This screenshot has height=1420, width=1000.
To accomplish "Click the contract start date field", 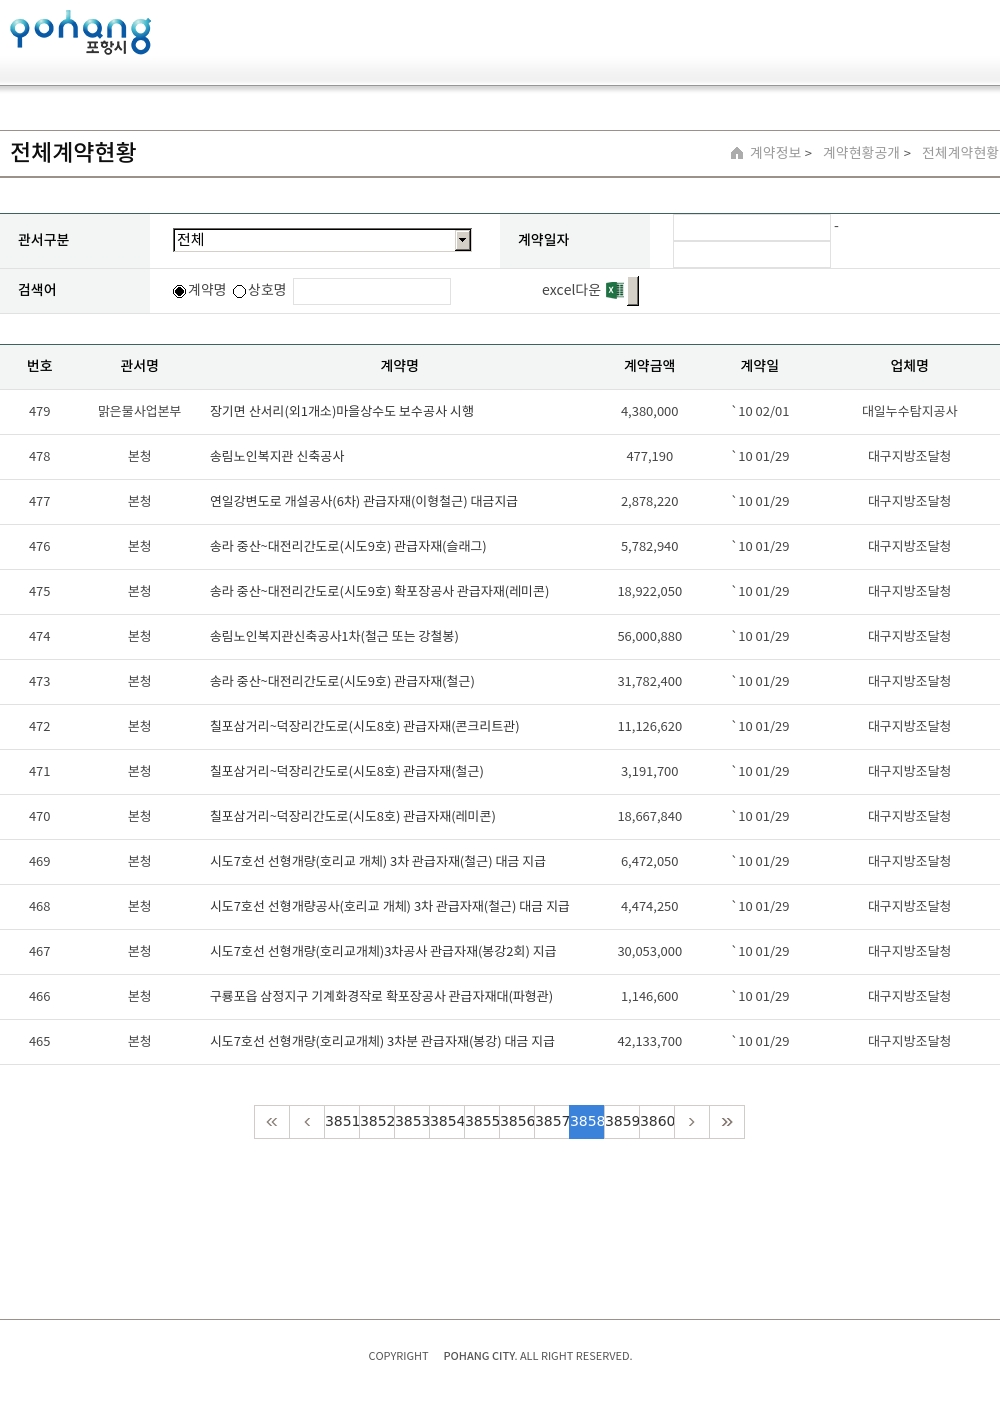I will (x=752, y=228).
